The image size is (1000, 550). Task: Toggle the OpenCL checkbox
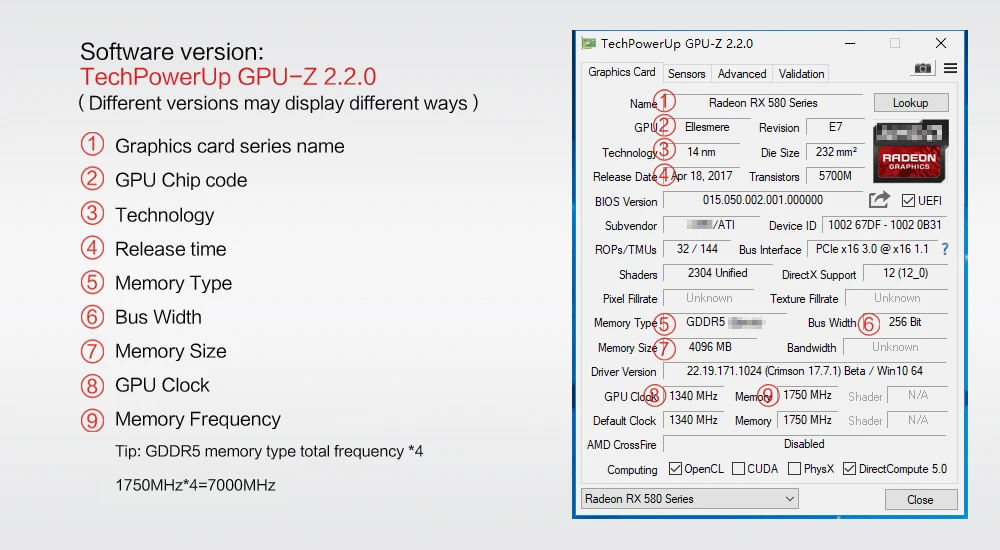pos(675,469)
